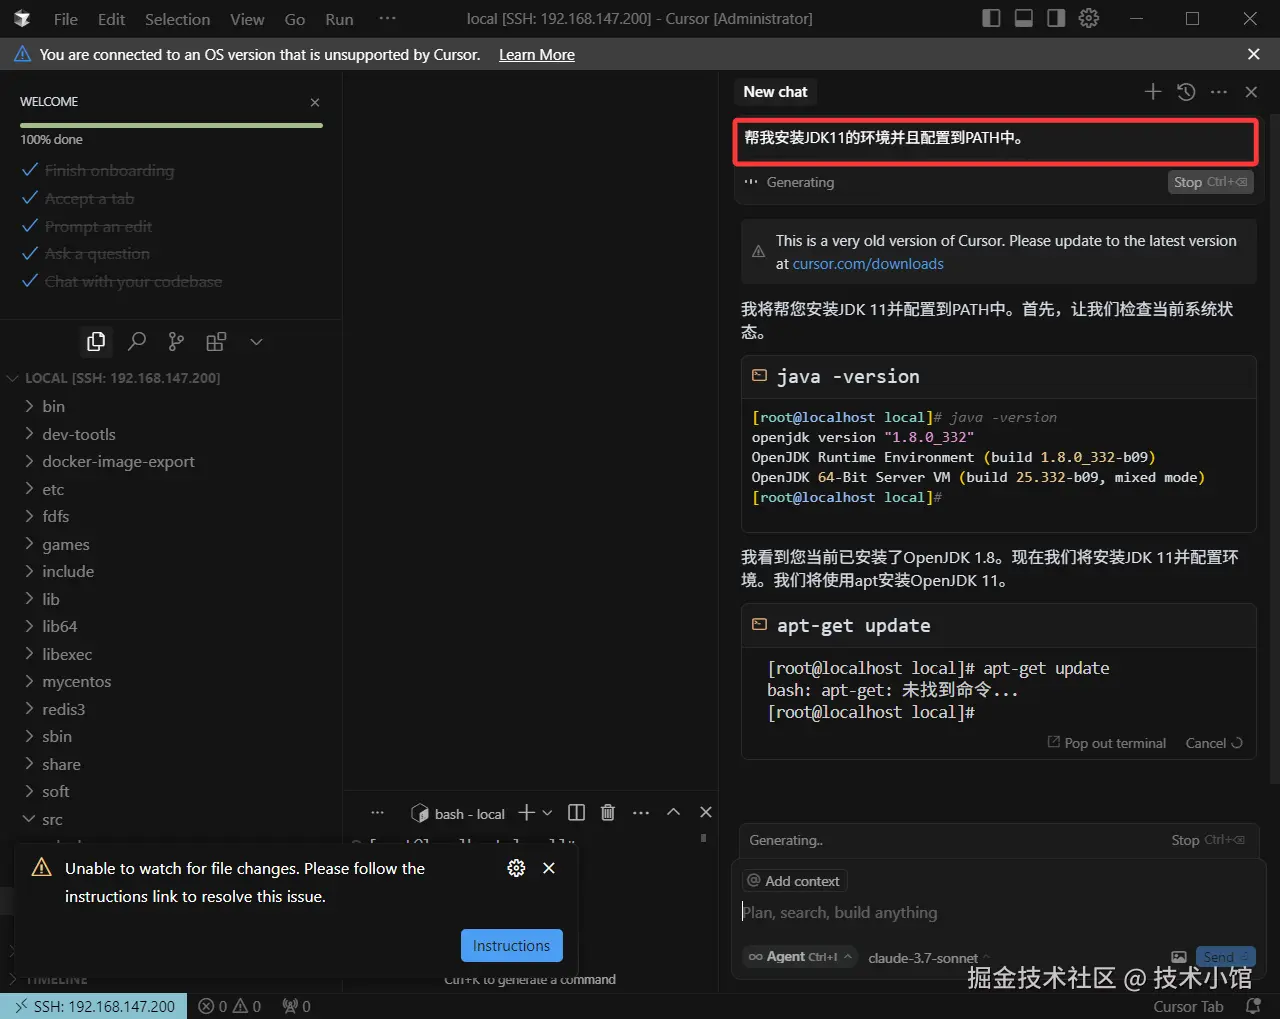Viewport: 1280px width, 1019px height.
Task: Stop generation above the chat input
Action: [x=1208, y=840]
